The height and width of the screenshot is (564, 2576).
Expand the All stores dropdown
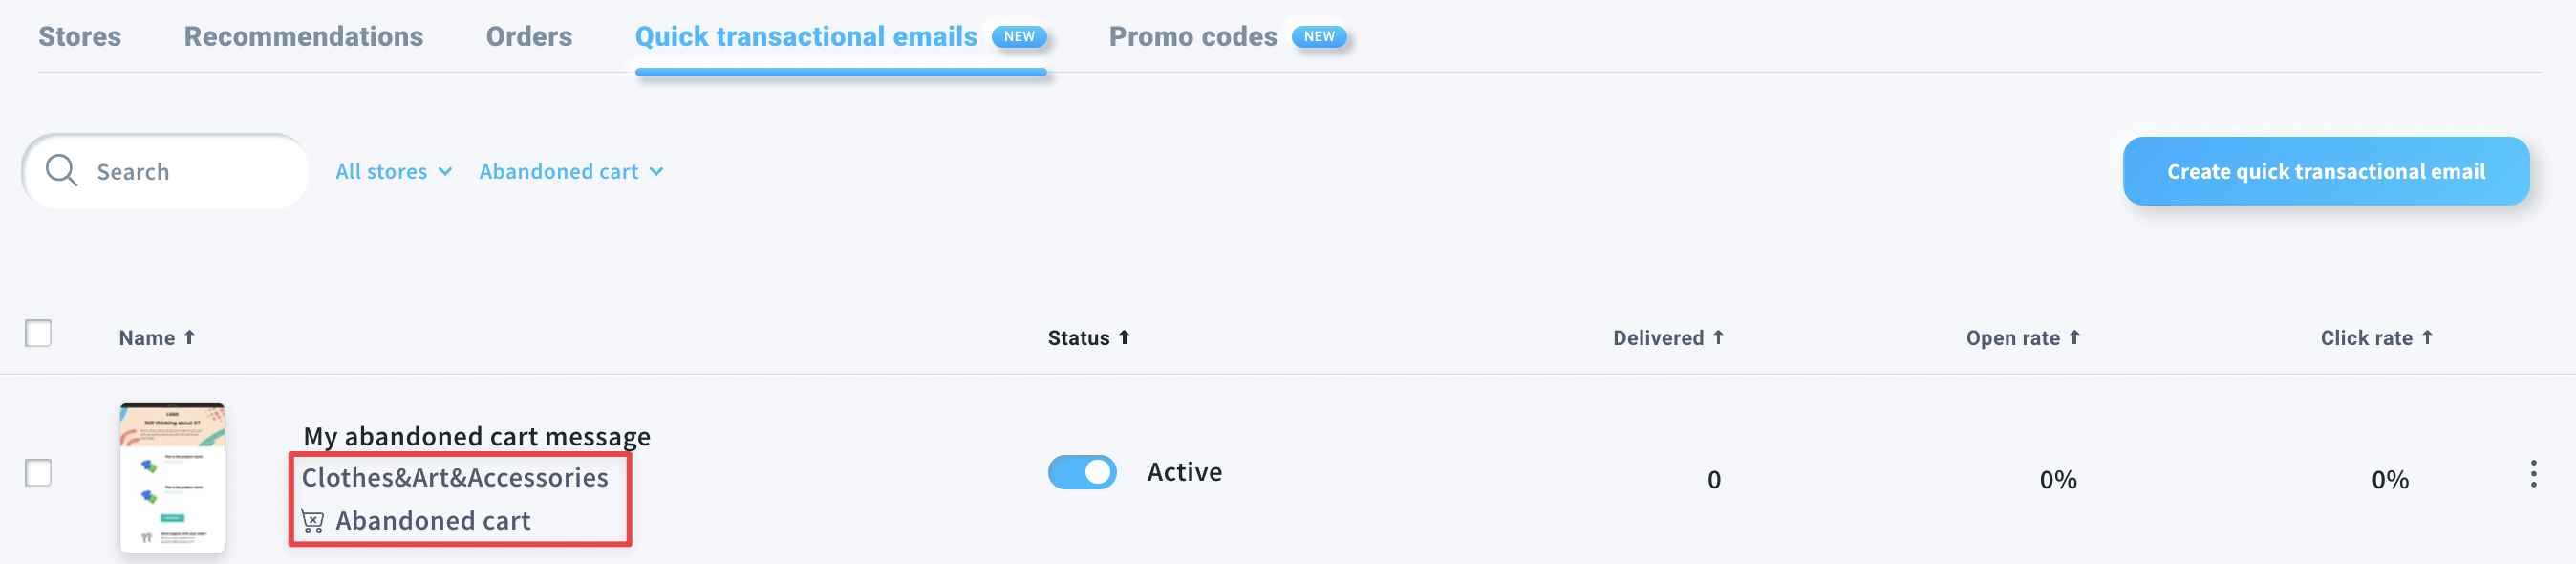[x=394, y=172]
